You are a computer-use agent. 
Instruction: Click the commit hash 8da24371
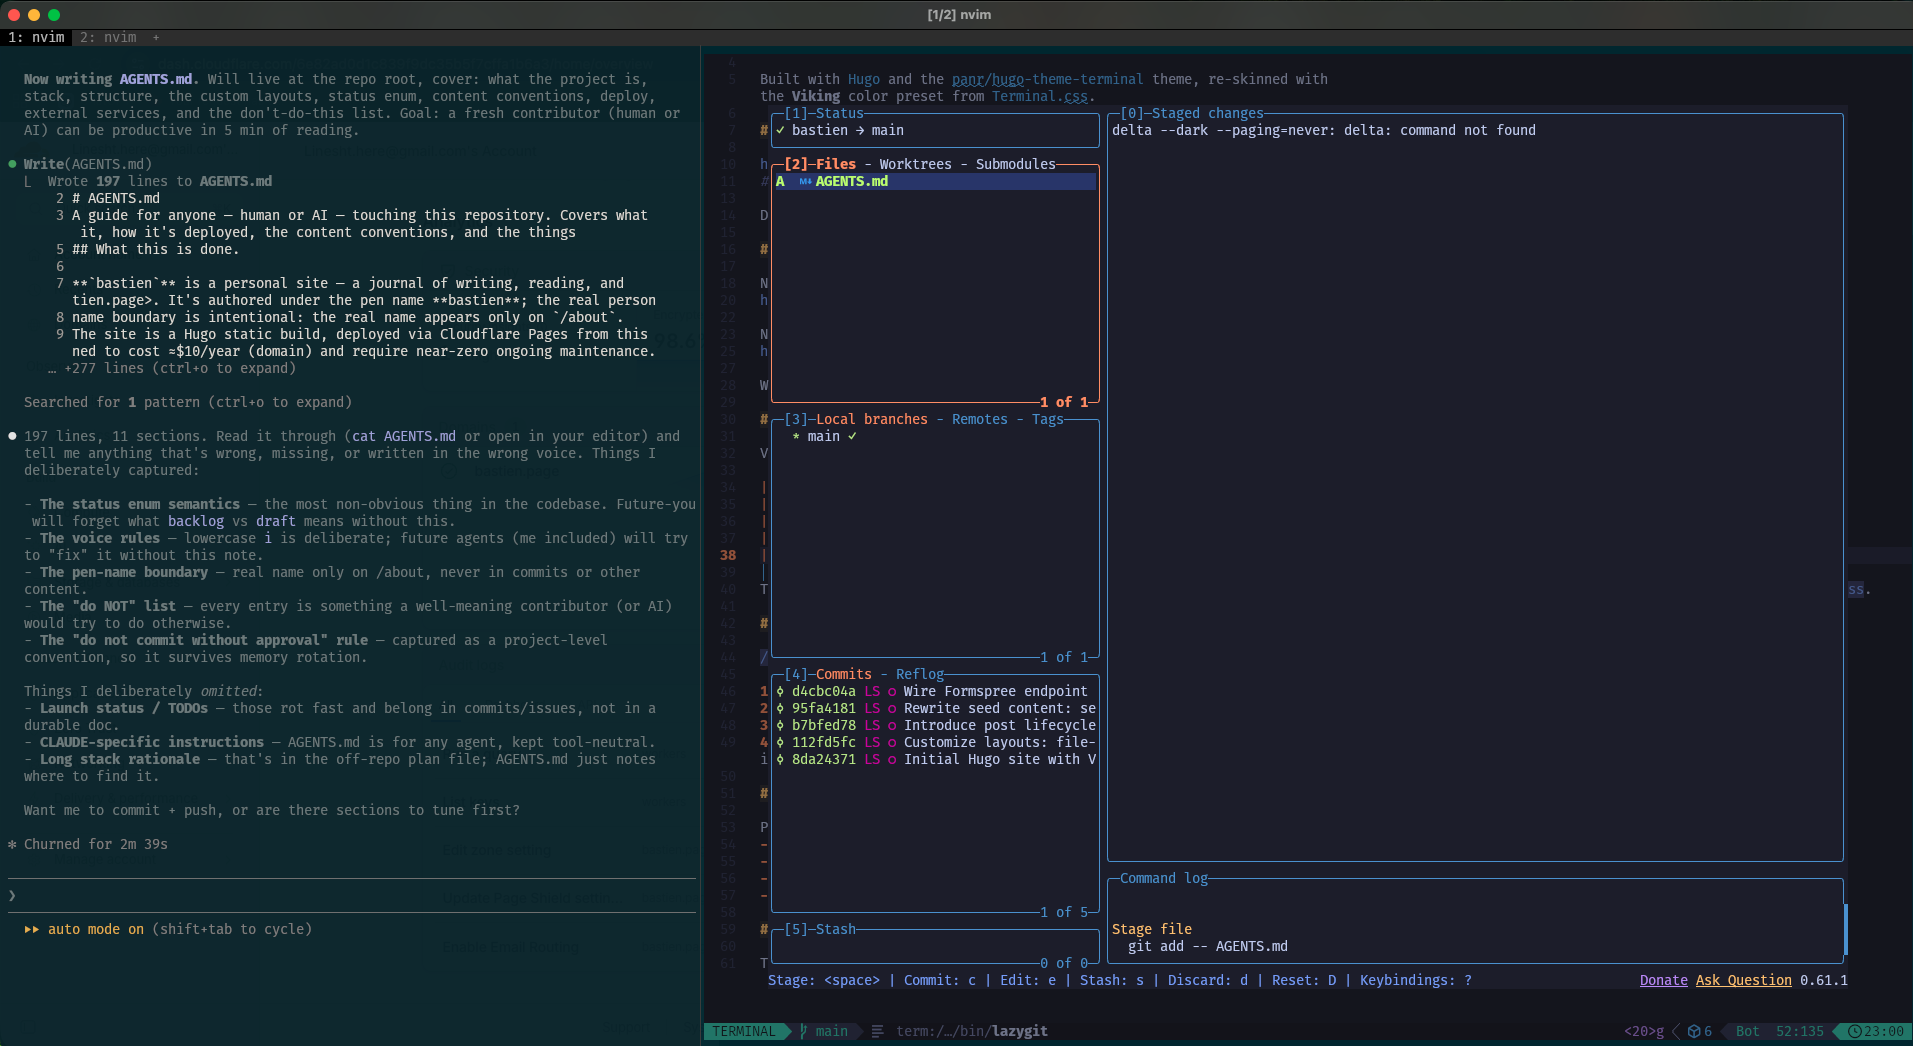pyautogui.click(x=823, y=759)
